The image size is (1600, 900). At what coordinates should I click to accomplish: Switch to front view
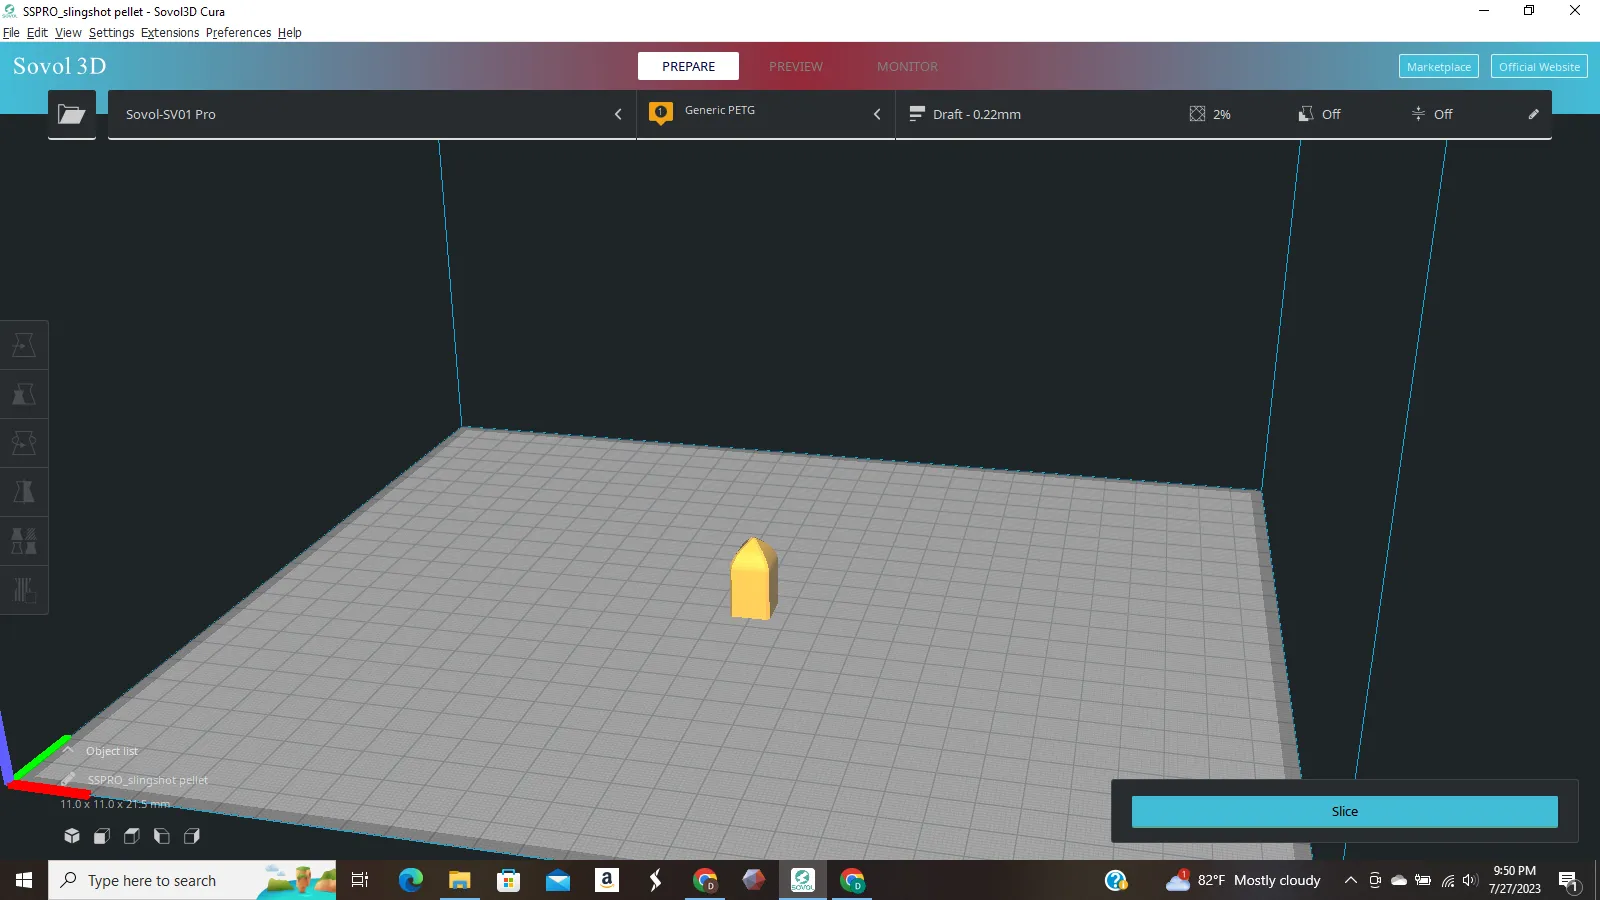tap(102, 836)
